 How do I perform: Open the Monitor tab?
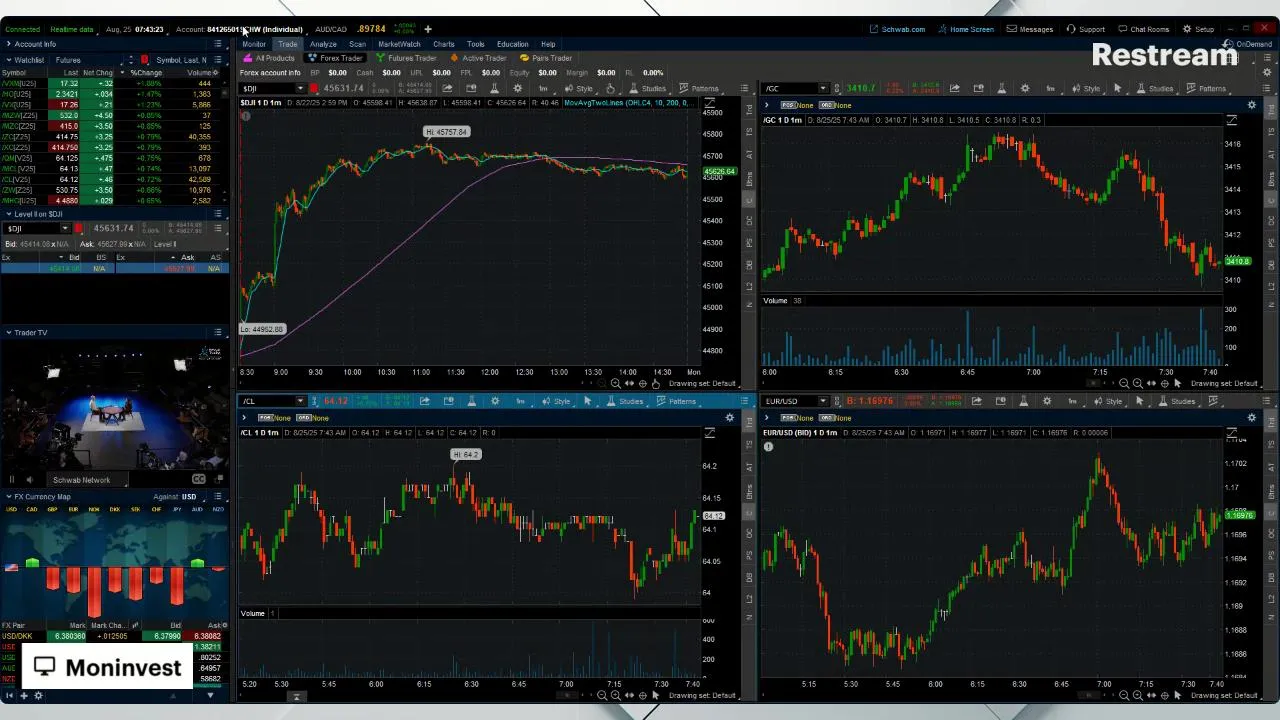[x=254, y=44]
